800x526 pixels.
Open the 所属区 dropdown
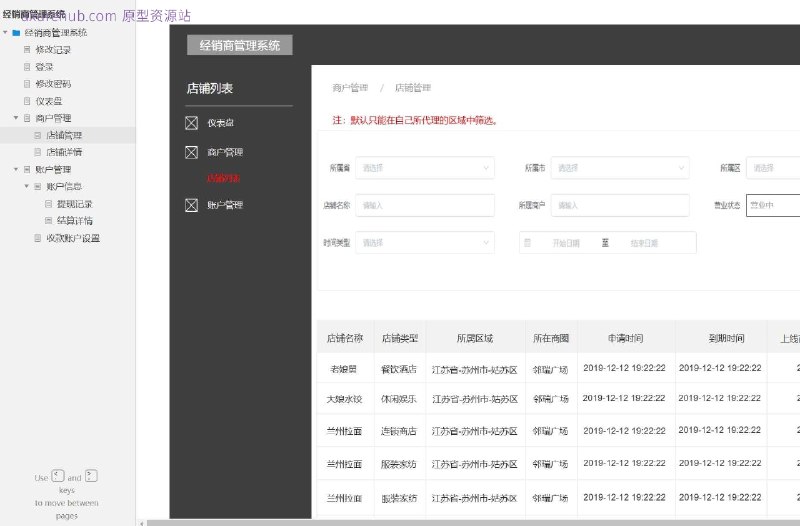773,168
